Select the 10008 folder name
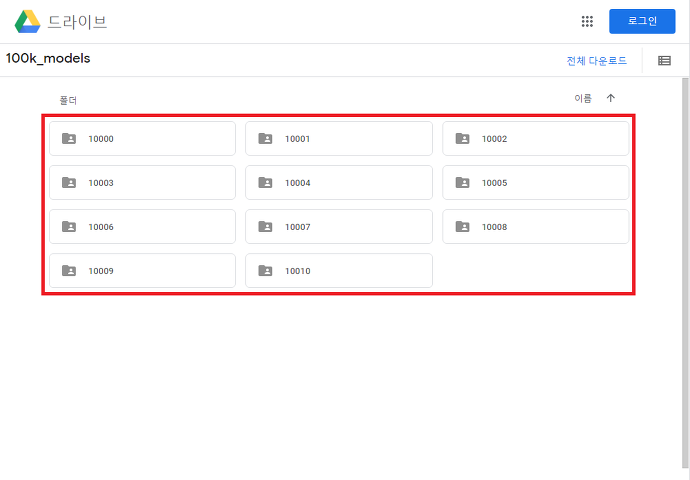Screen dimensions: 690x480 click(494, 227)
